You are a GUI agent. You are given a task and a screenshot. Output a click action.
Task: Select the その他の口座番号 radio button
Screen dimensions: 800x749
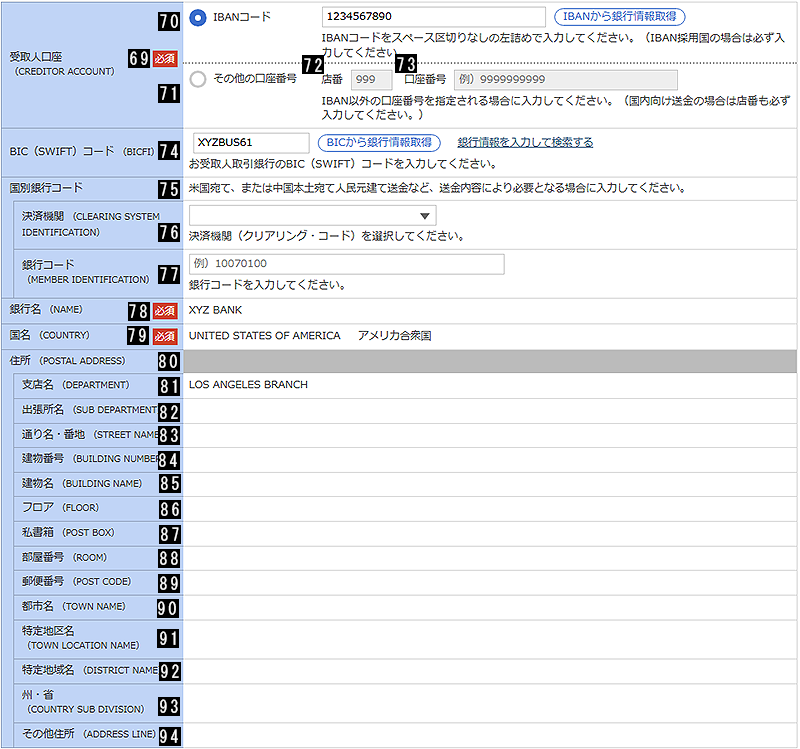pyautogui.click(x=197, y=79)
